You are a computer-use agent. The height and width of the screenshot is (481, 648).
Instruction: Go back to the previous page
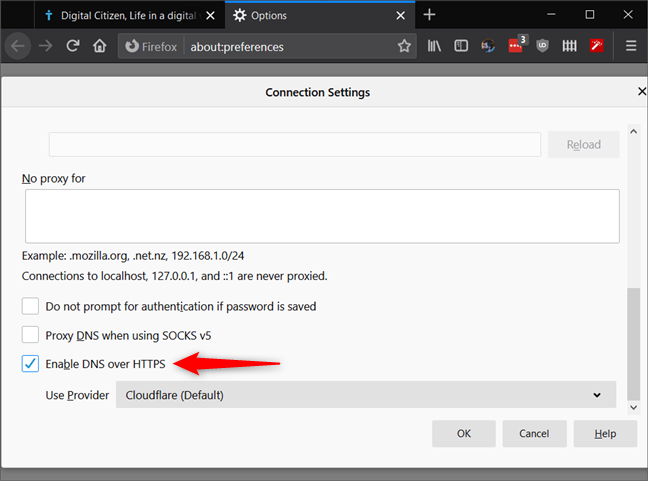18,46
